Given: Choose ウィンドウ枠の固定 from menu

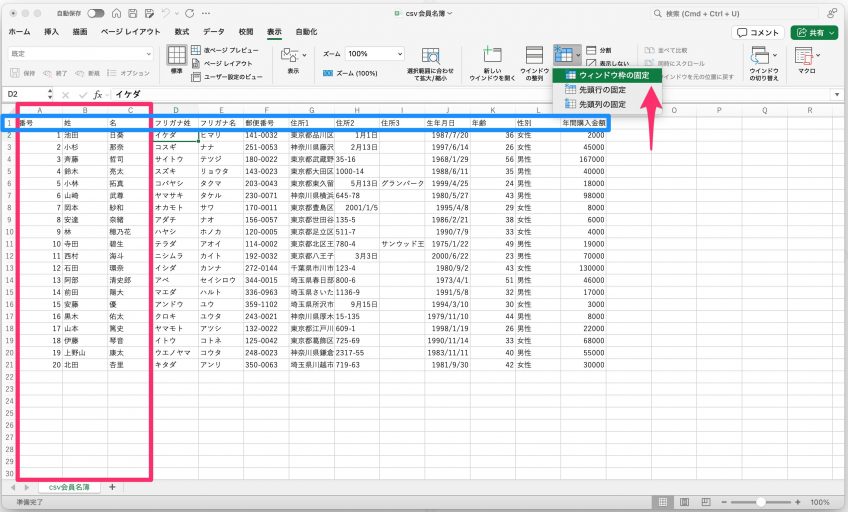Looking at the screenshot, I should 608,75.
